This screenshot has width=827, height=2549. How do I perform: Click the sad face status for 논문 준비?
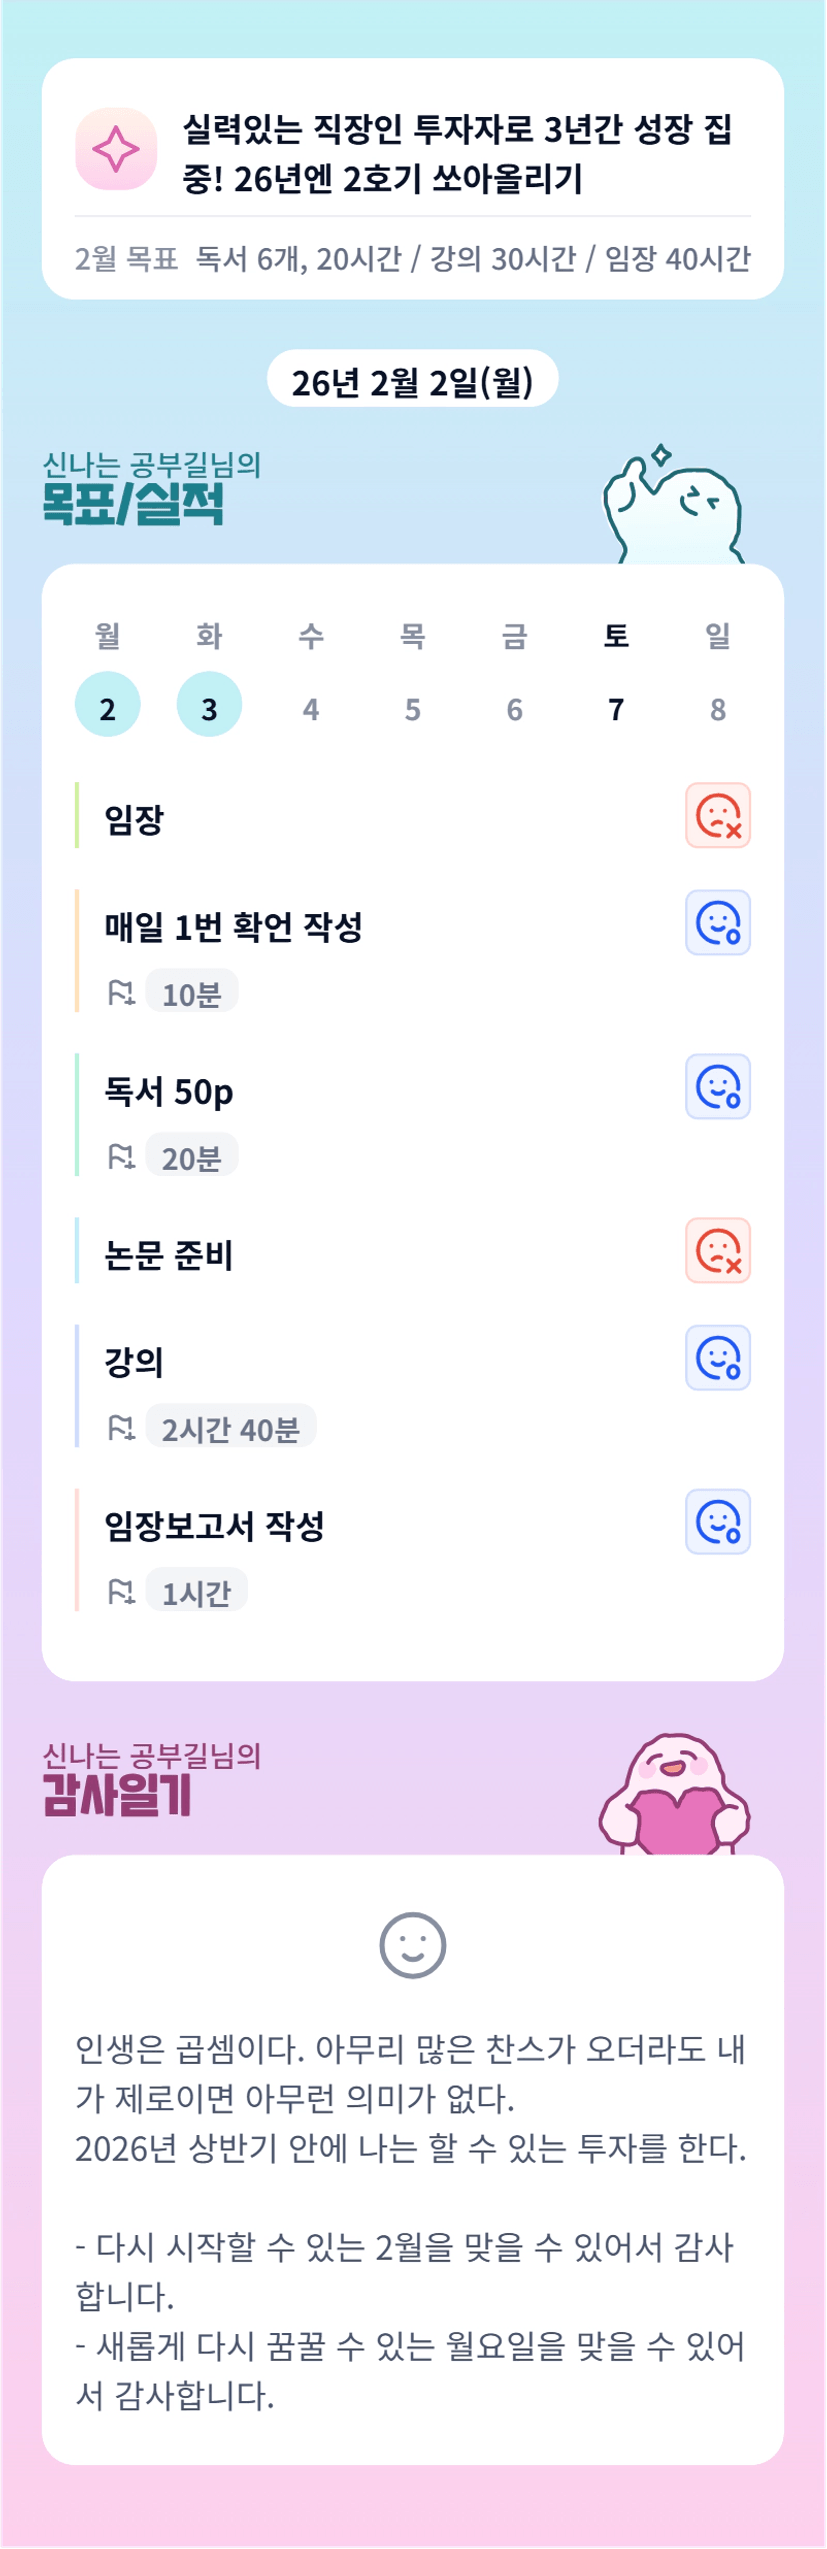pos(717,1250)
